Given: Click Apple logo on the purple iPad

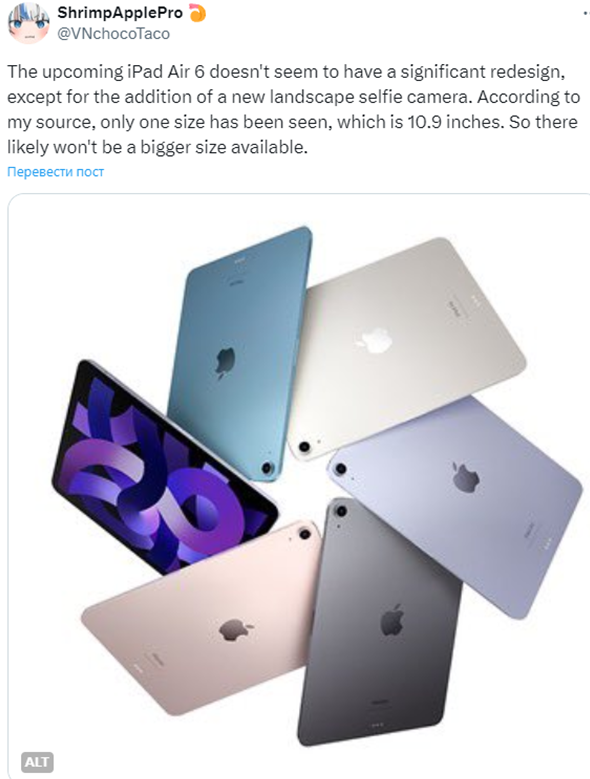Looking at the screenshot, I should pos(466,477).
